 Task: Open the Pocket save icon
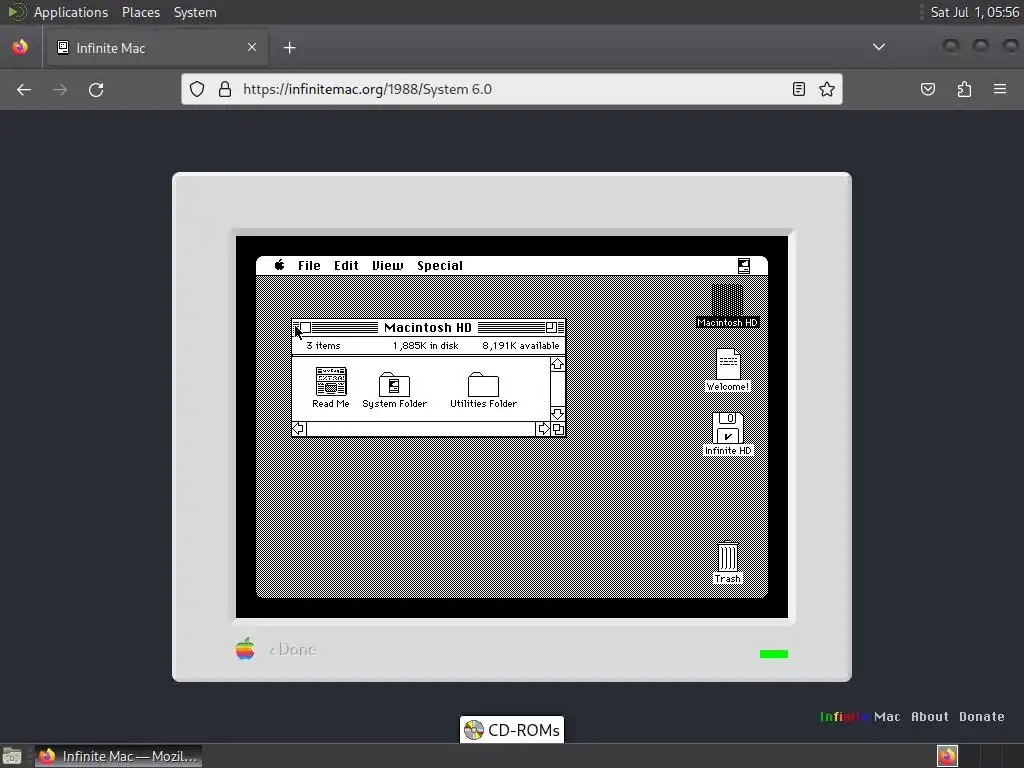pos(927,89)
